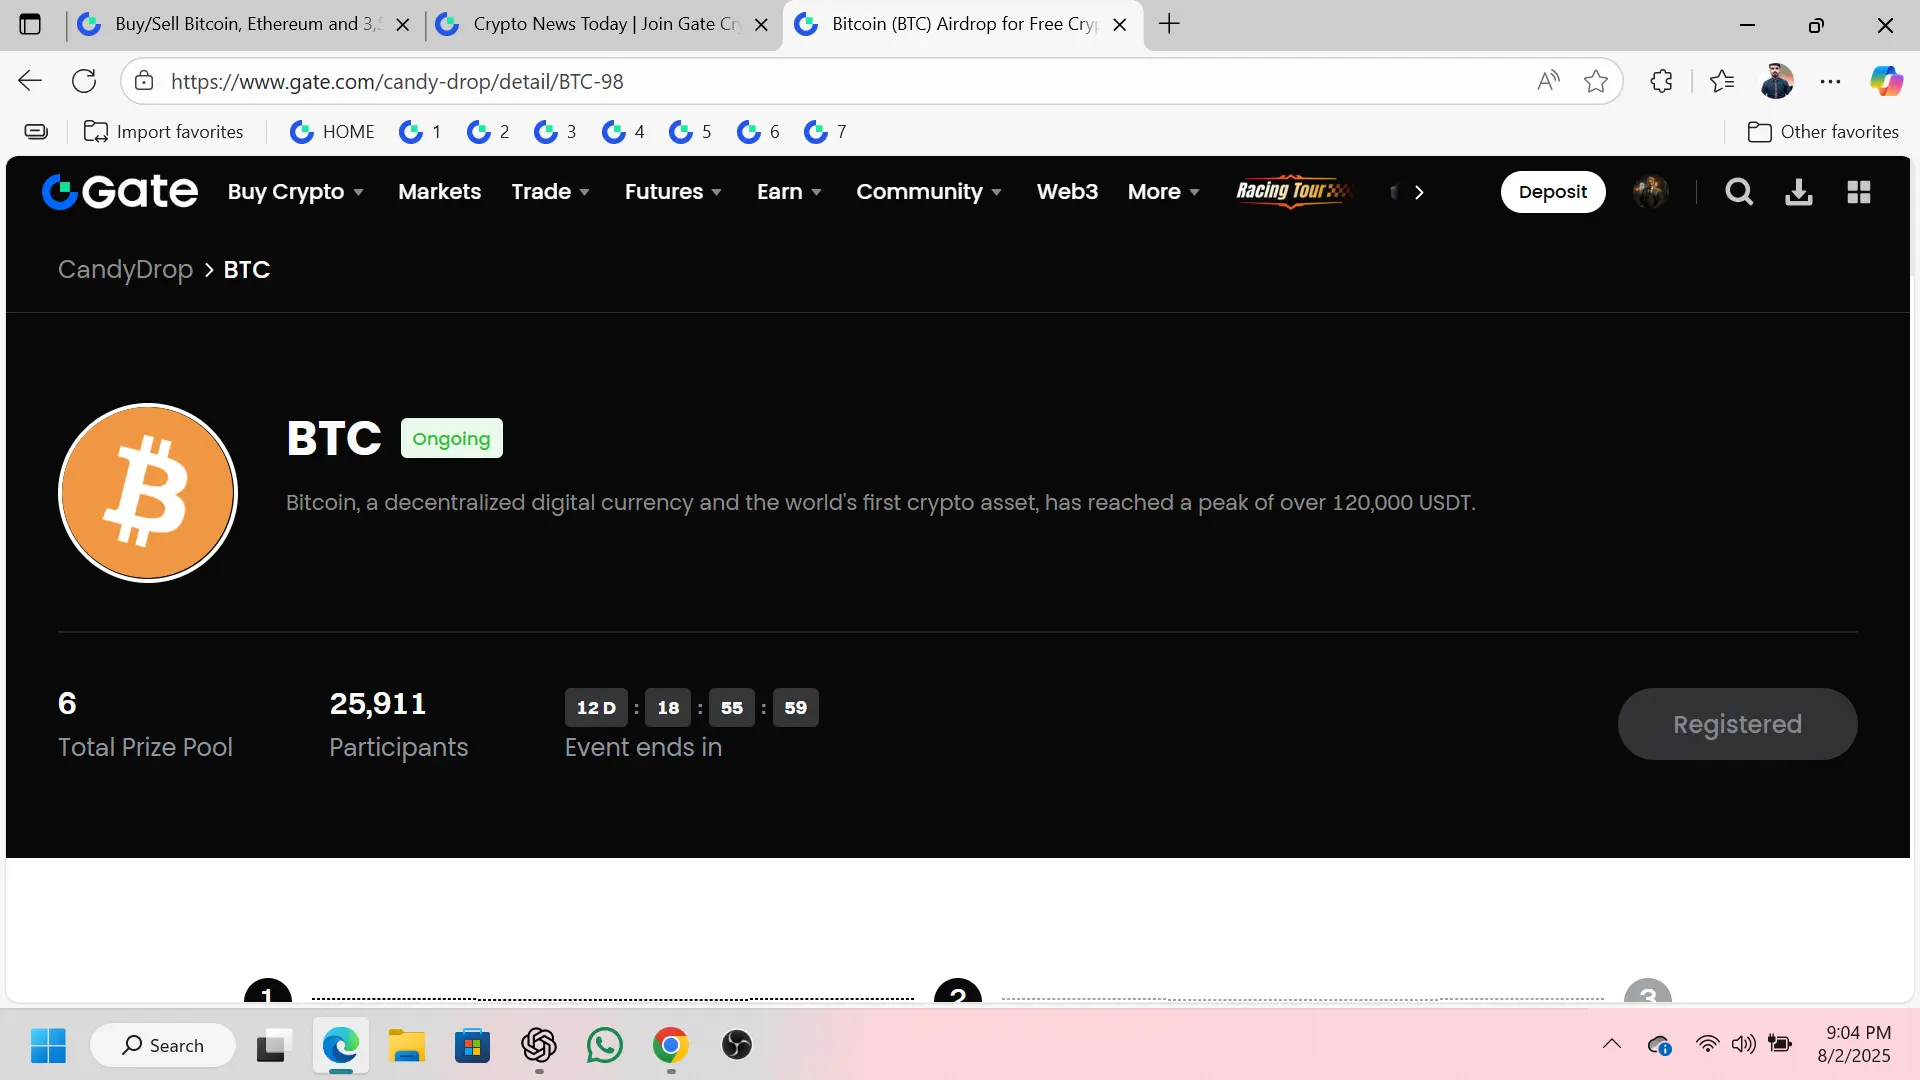Close the Crypto News Today tab
Viewport: 1920px width, 1080px height.
coord(761,25)
